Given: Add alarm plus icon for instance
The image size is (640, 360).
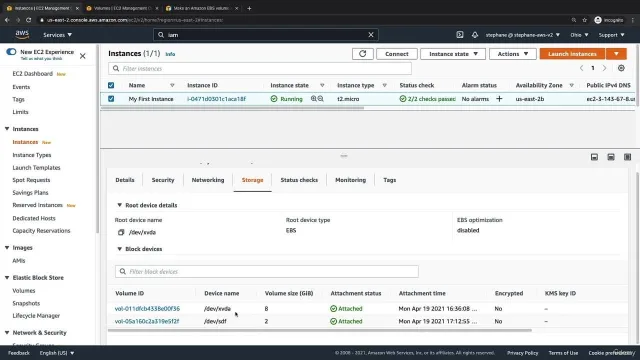Looking at the screenshot, I should point(499,99).
